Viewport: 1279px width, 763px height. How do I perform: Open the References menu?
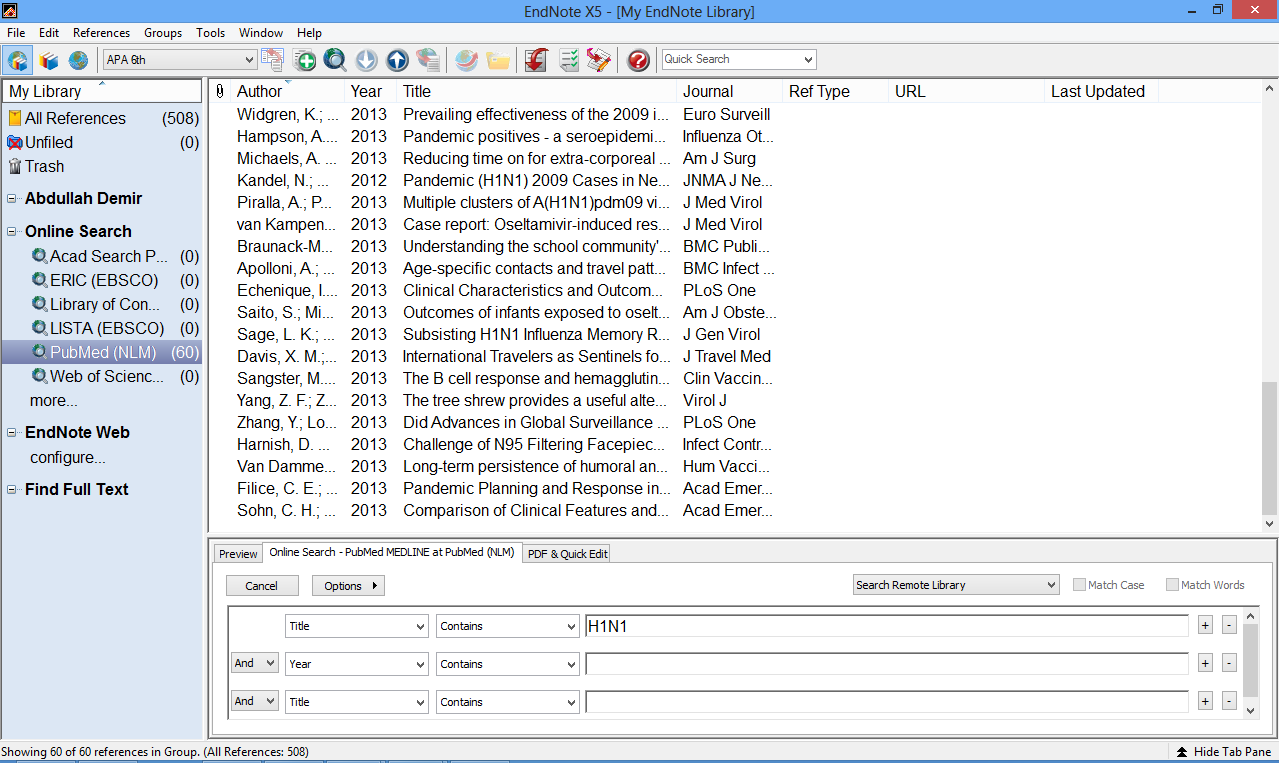(x=101, y=33)
